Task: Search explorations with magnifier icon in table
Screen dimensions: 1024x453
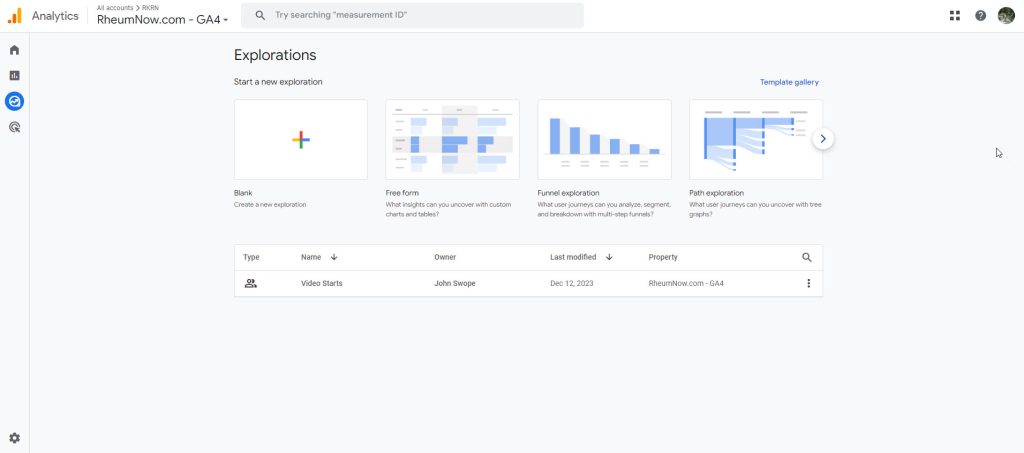Action: 807,257
